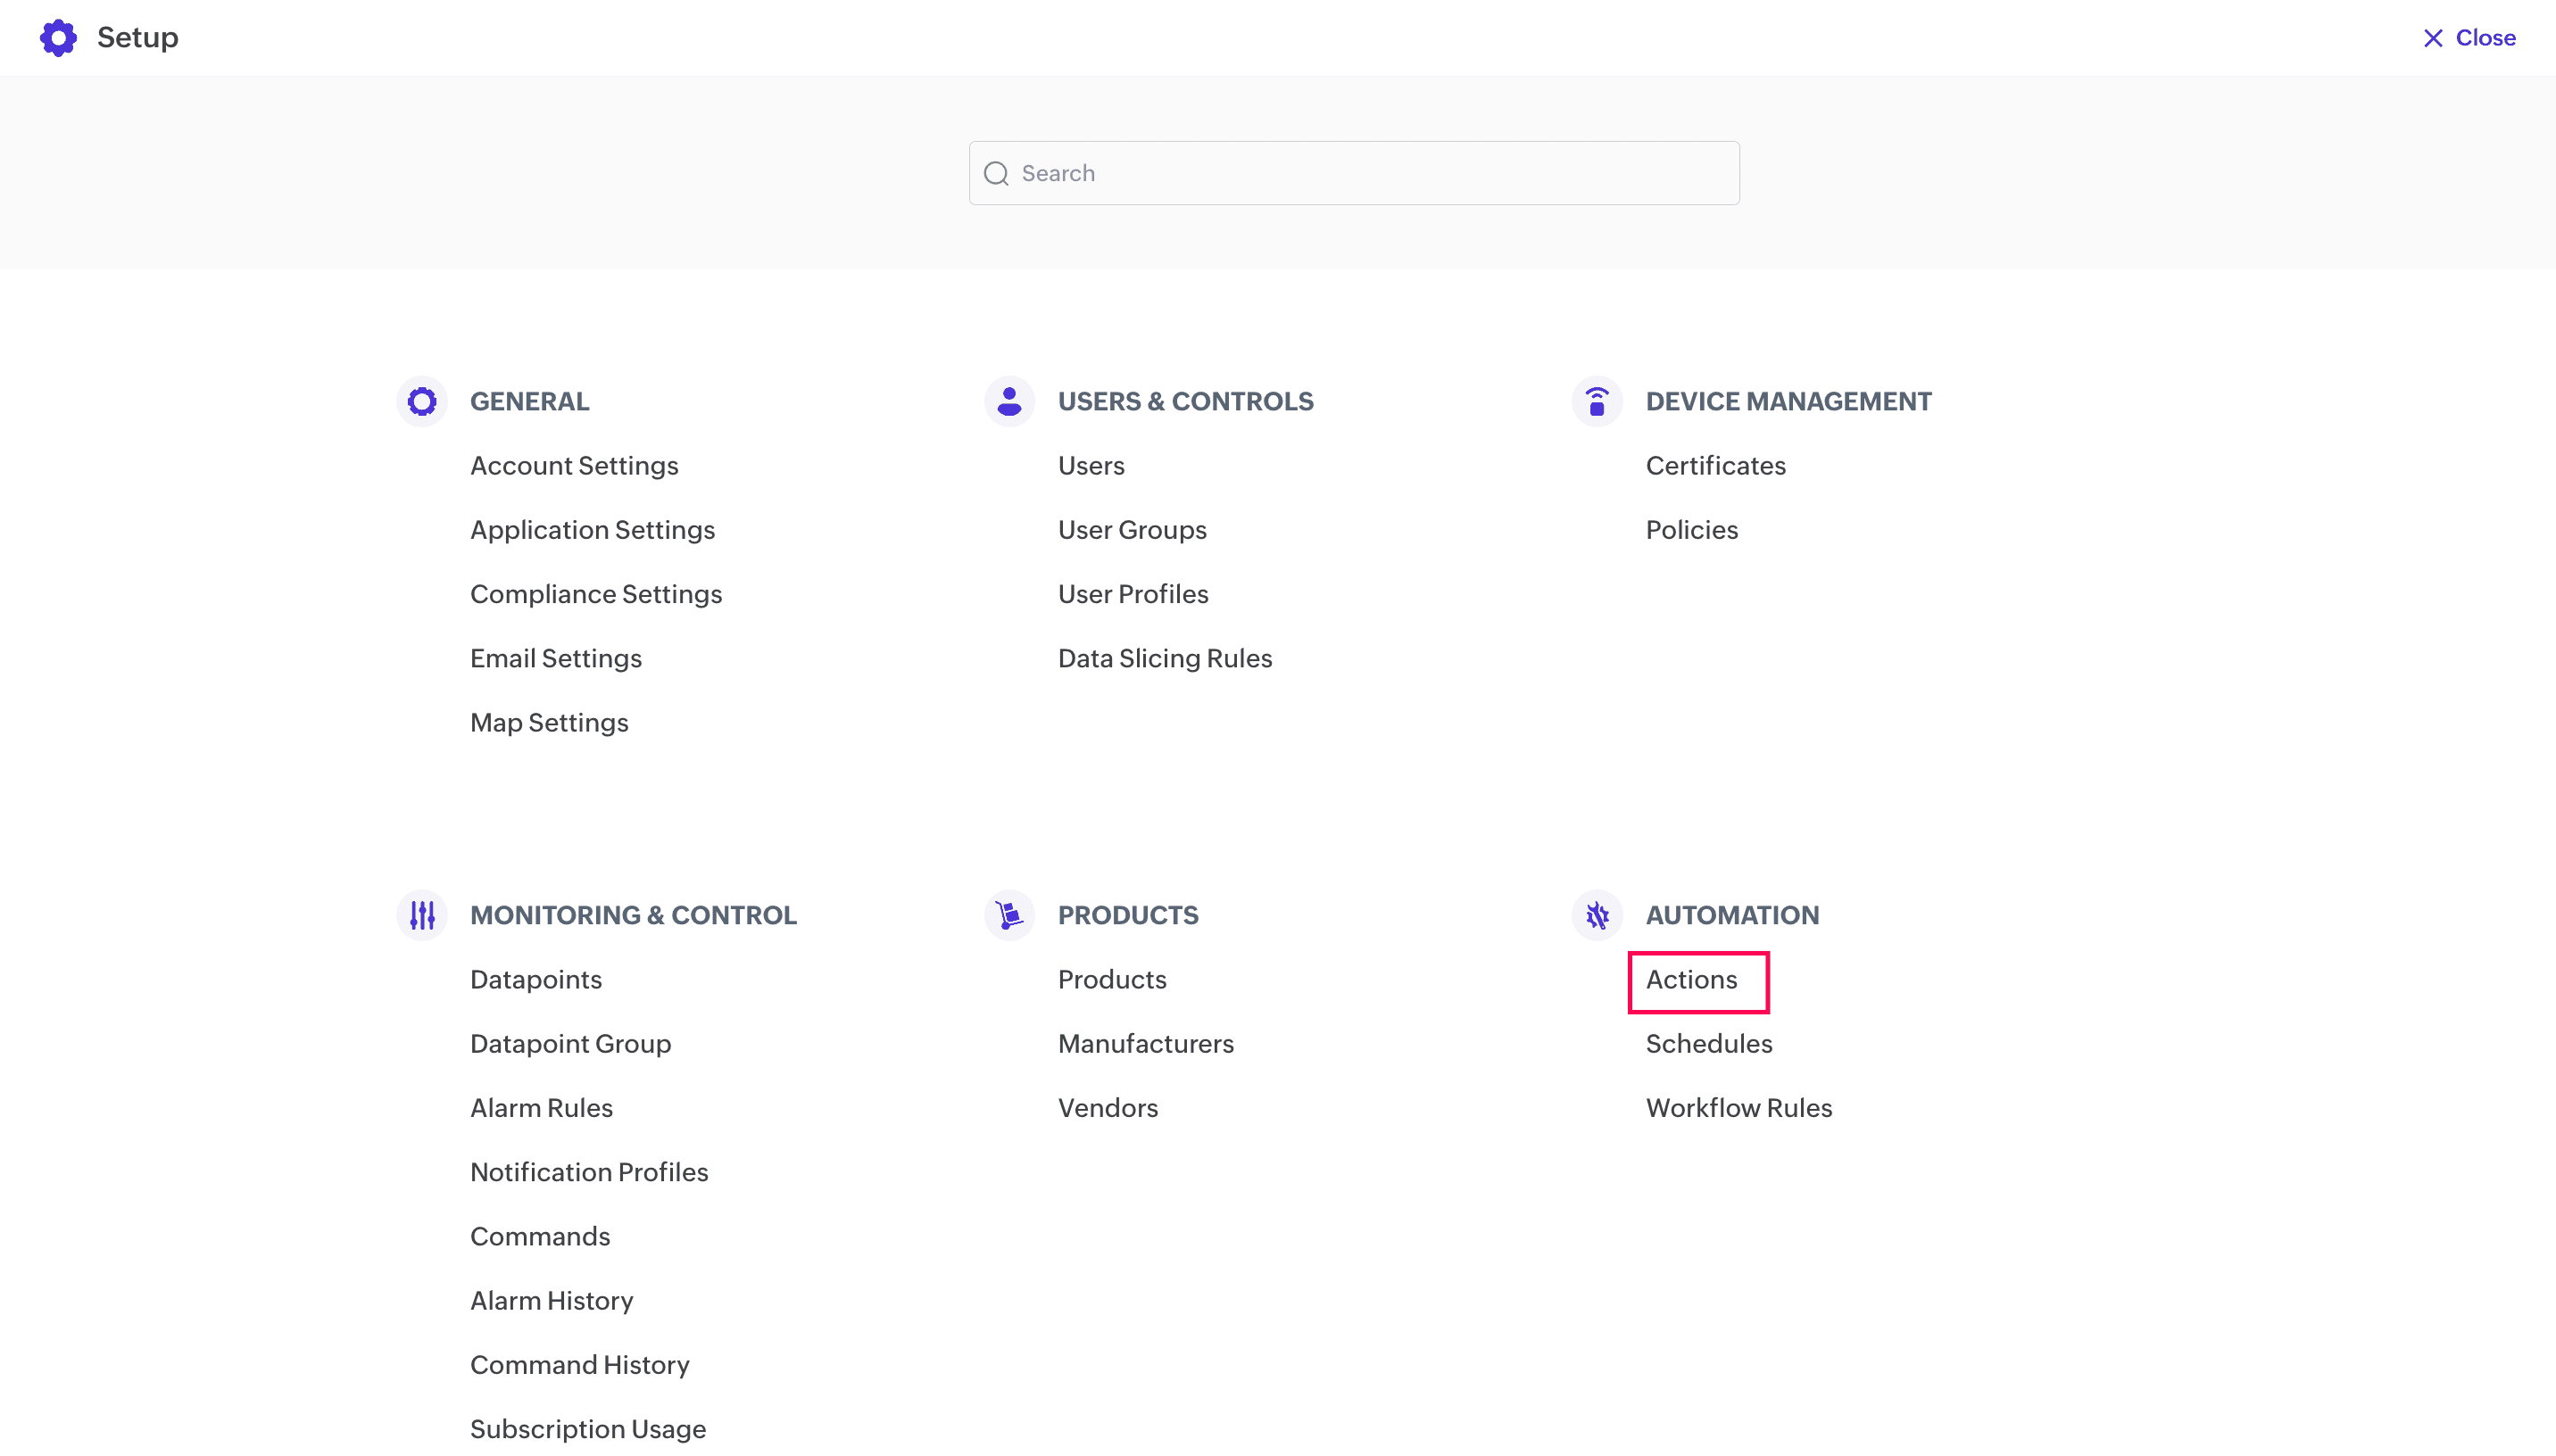Click the Products cart icon
The image size is (2556, 1456).
[1009, 915]
